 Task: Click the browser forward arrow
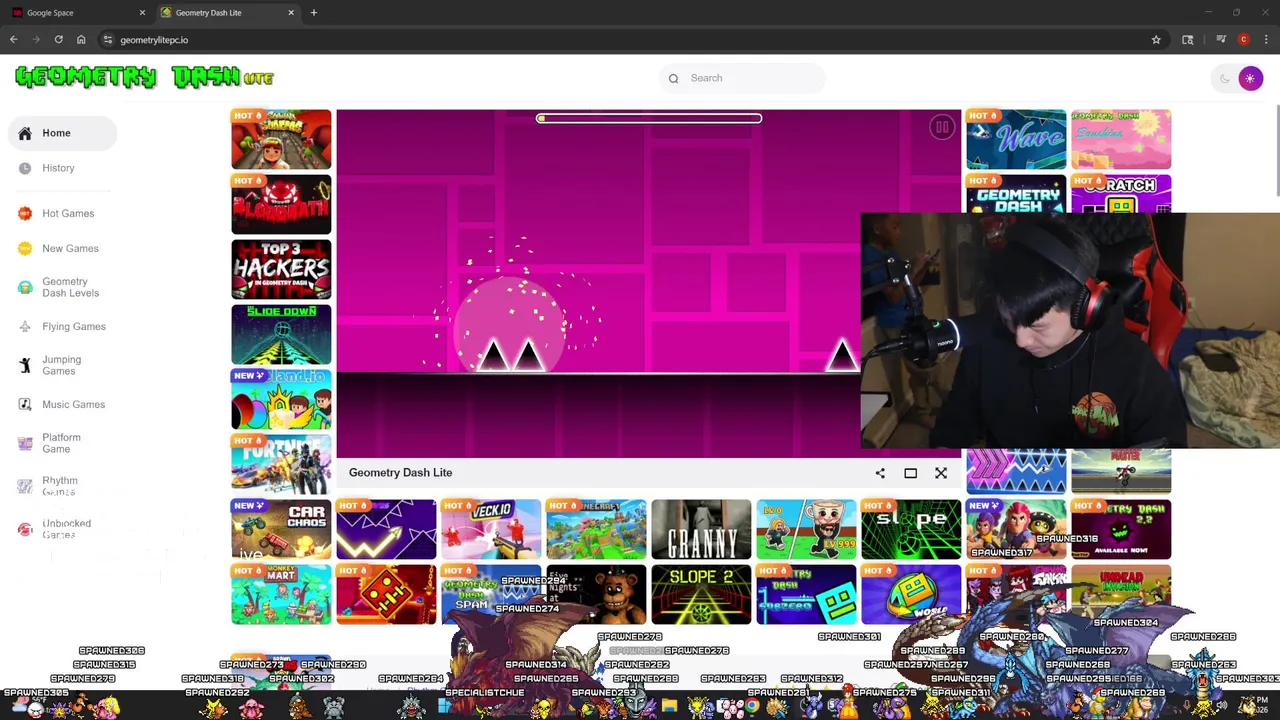click(36, 40)
